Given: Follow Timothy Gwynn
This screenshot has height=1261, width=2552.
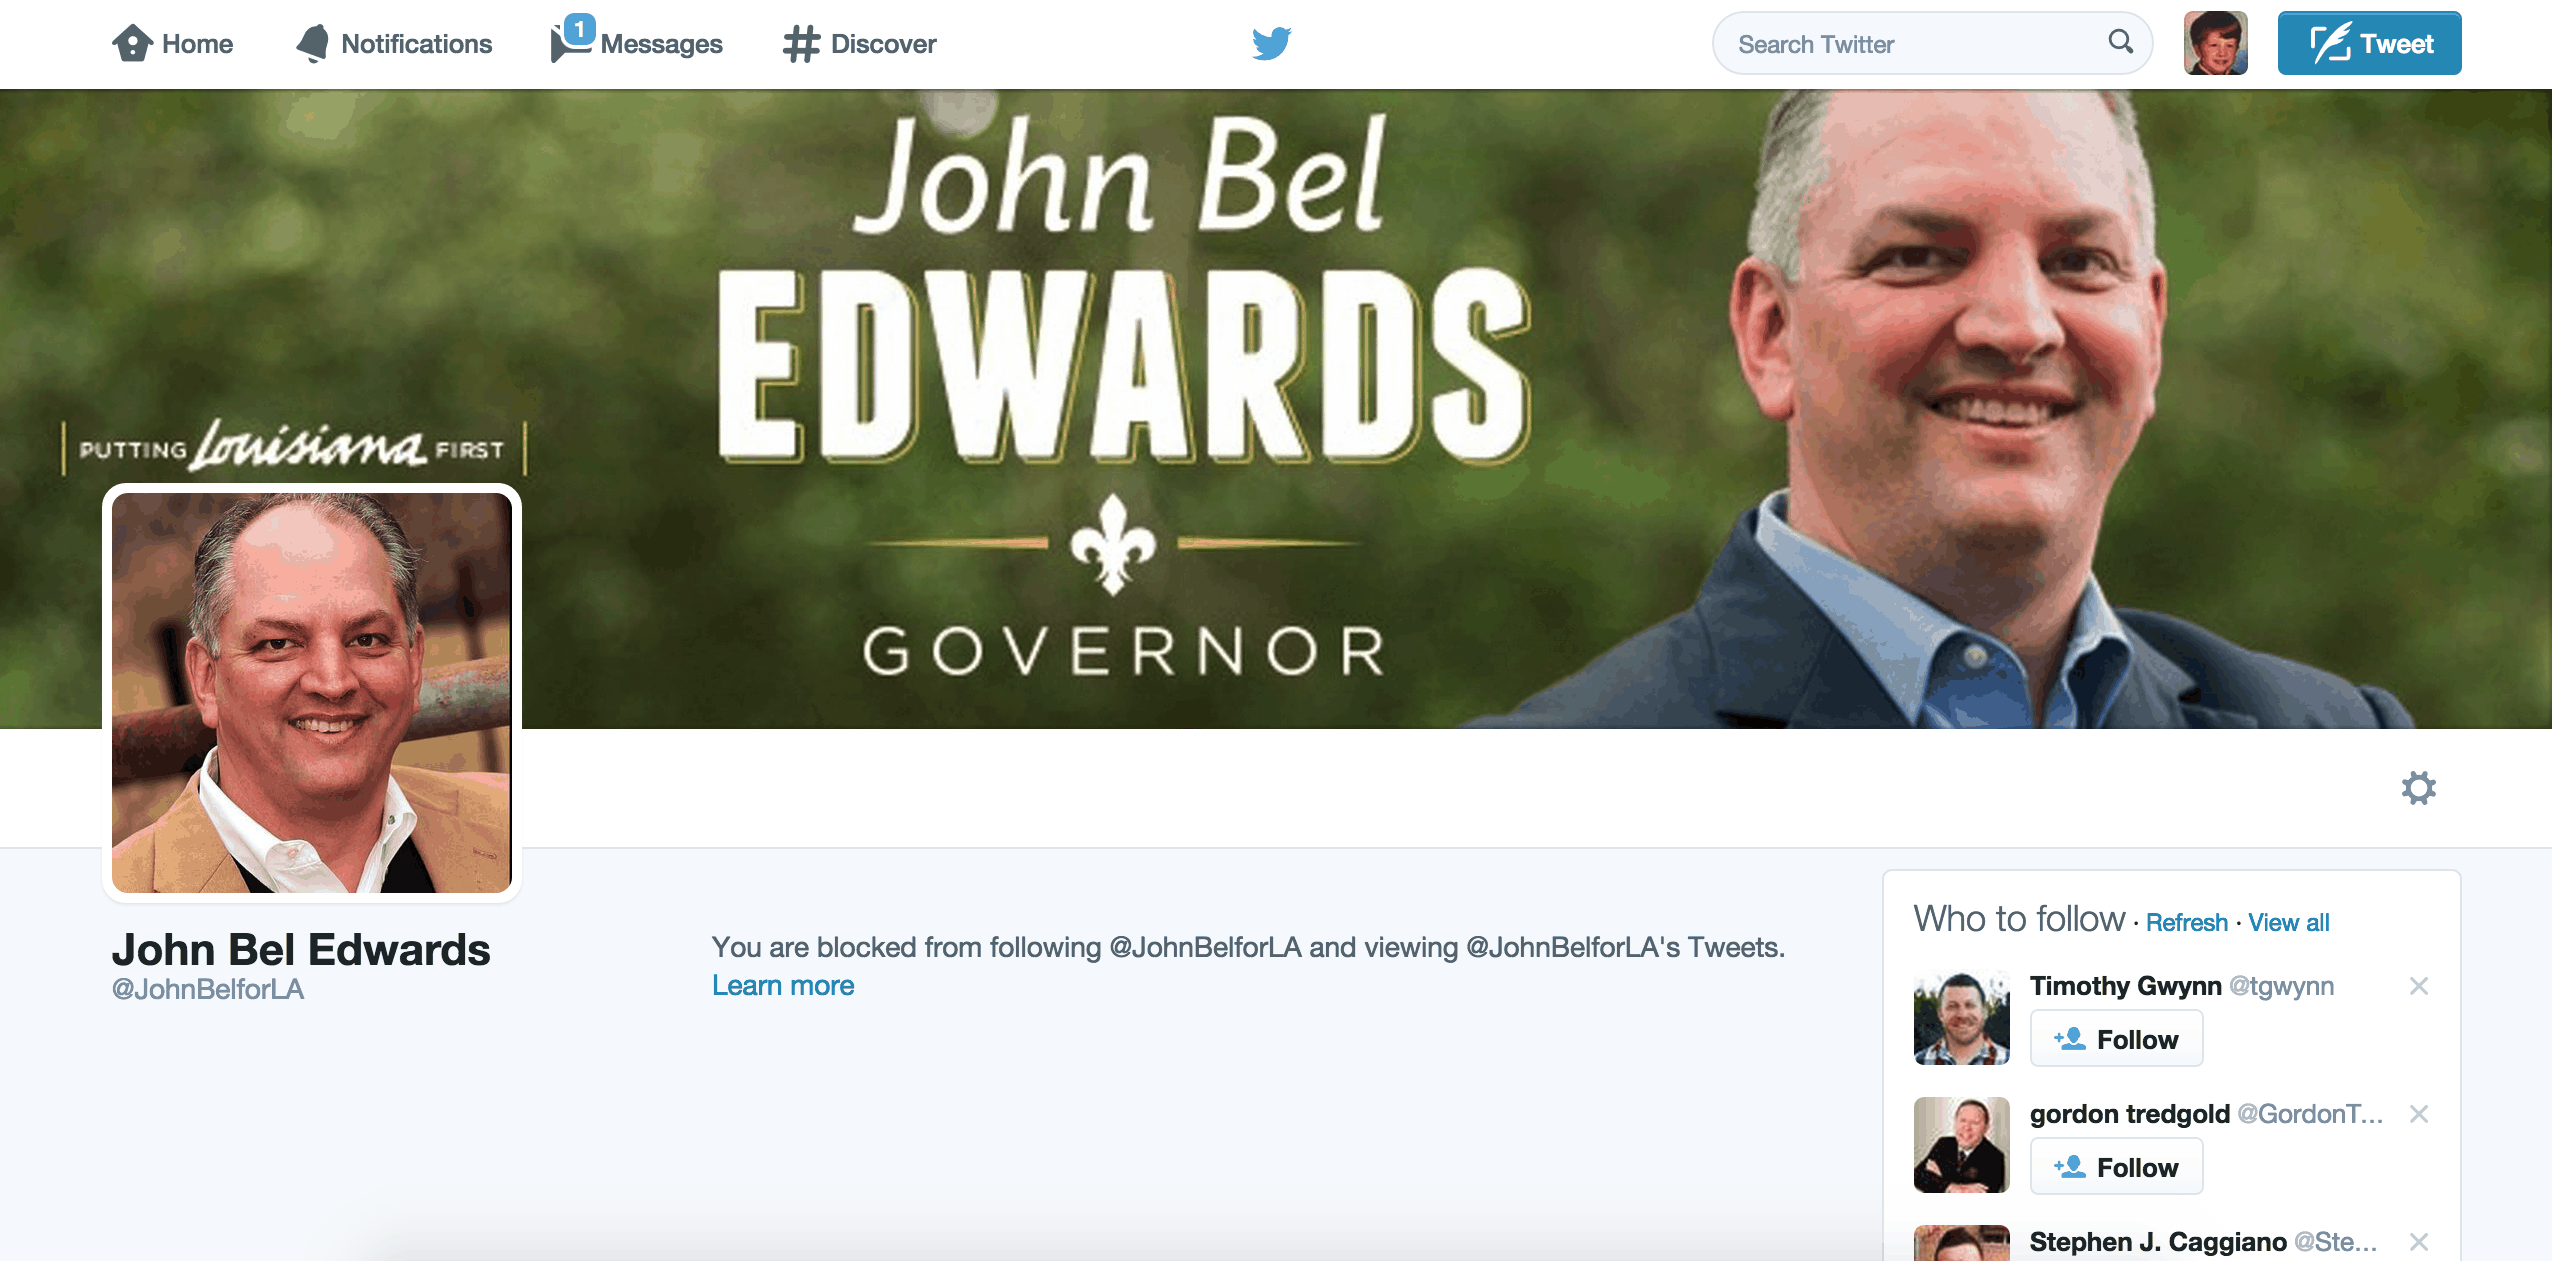Looking at the screenshot, I should tap(2116, 1039).
